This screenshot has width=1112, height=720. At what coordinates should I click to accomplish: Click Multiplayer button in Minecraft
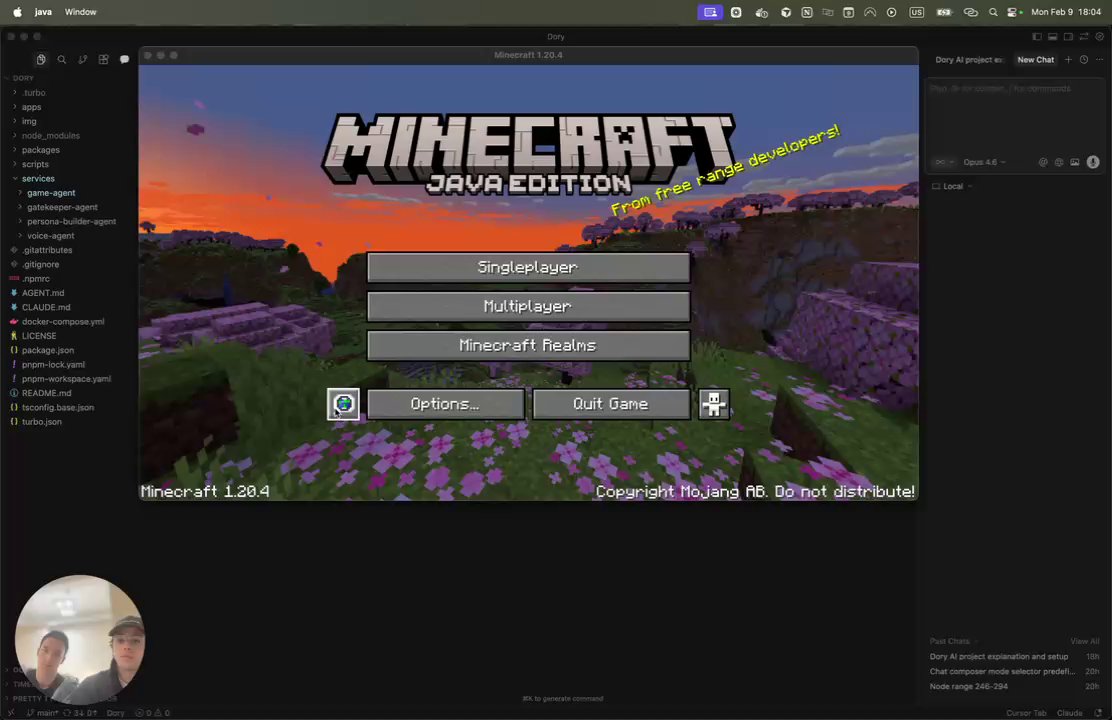point(528,306)
